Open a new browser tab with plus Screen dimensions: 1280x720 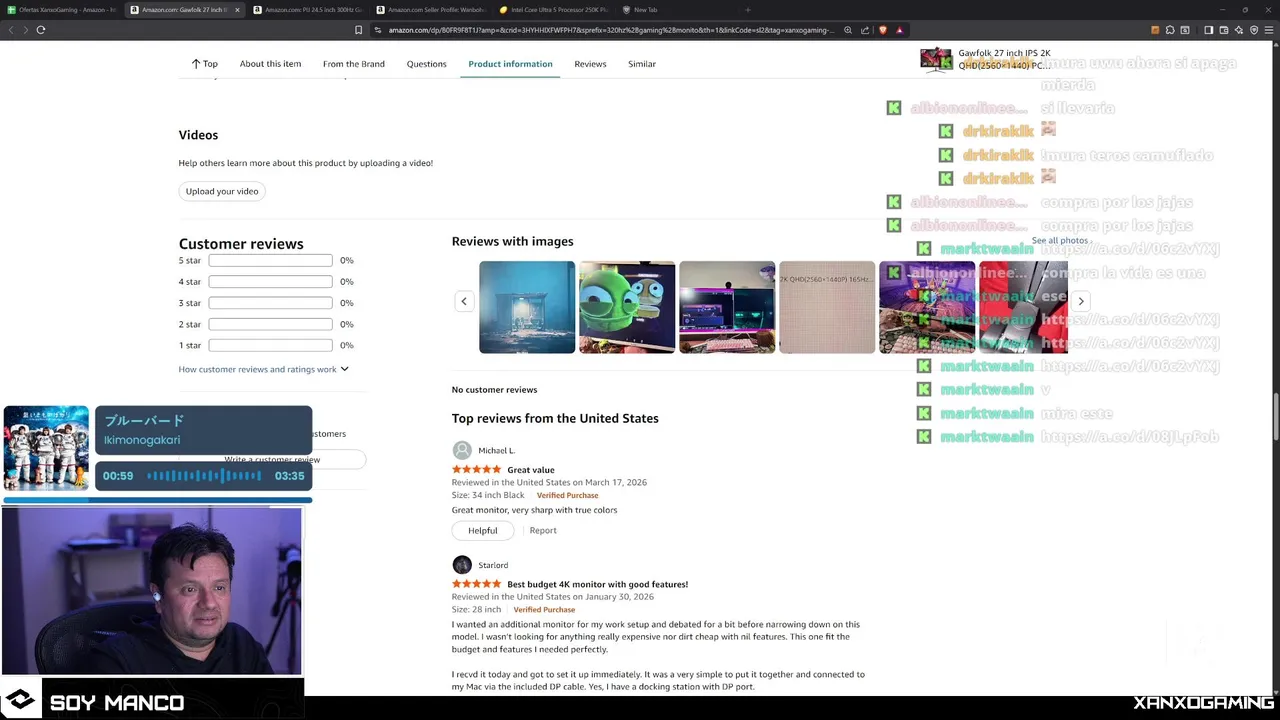[x=747, y=10]
